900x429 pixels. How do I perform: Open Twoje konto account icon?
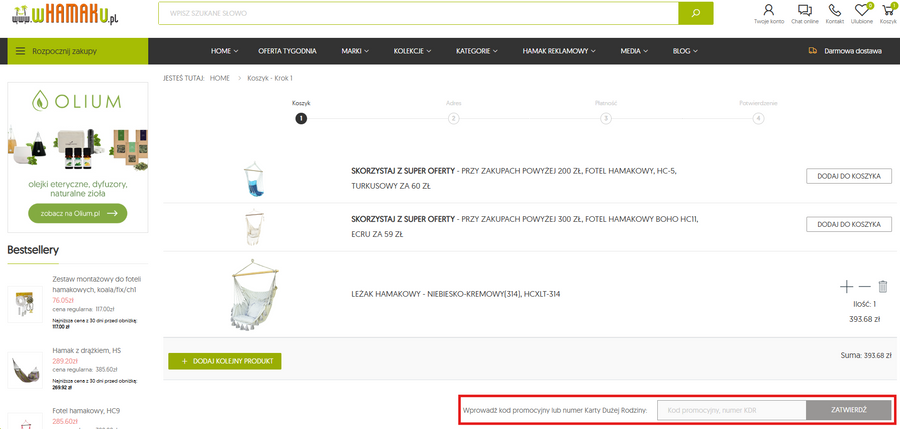(768, 11)
